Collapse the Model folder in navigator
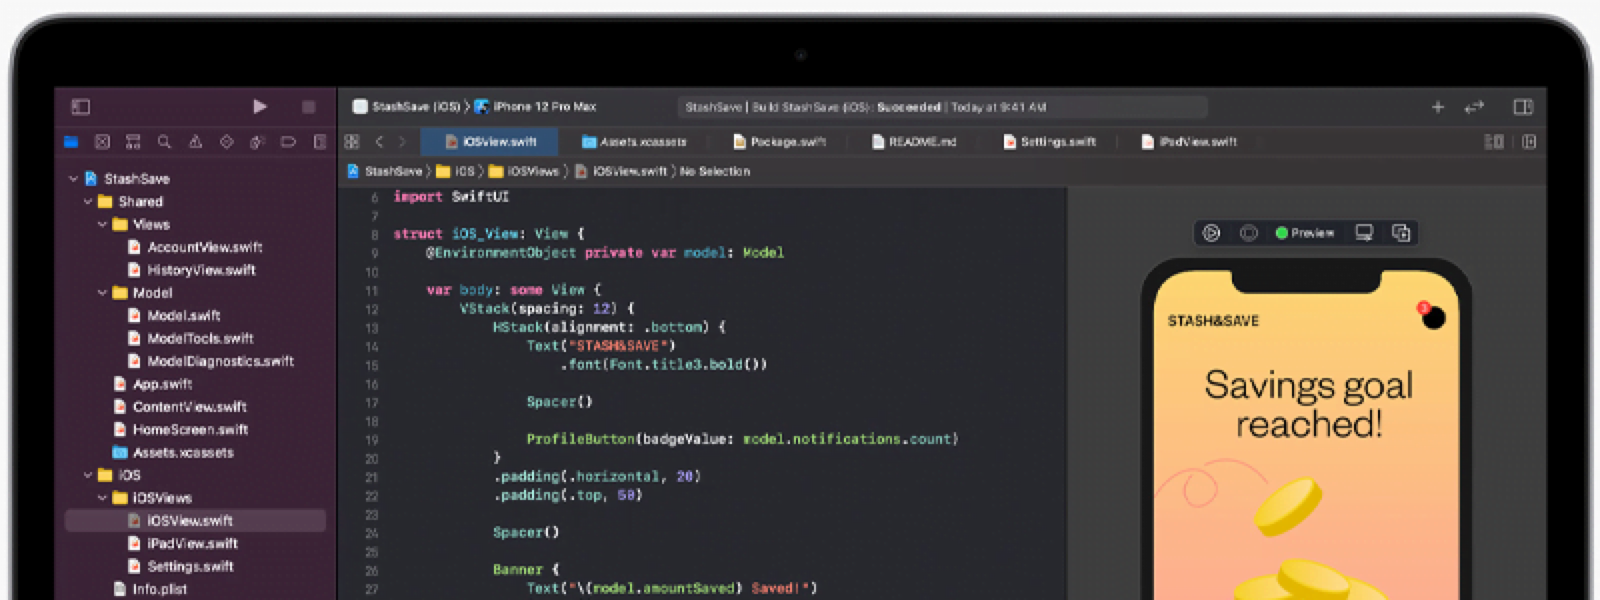This screenshot has height=600, width=1600. click(x=102, y=293)
